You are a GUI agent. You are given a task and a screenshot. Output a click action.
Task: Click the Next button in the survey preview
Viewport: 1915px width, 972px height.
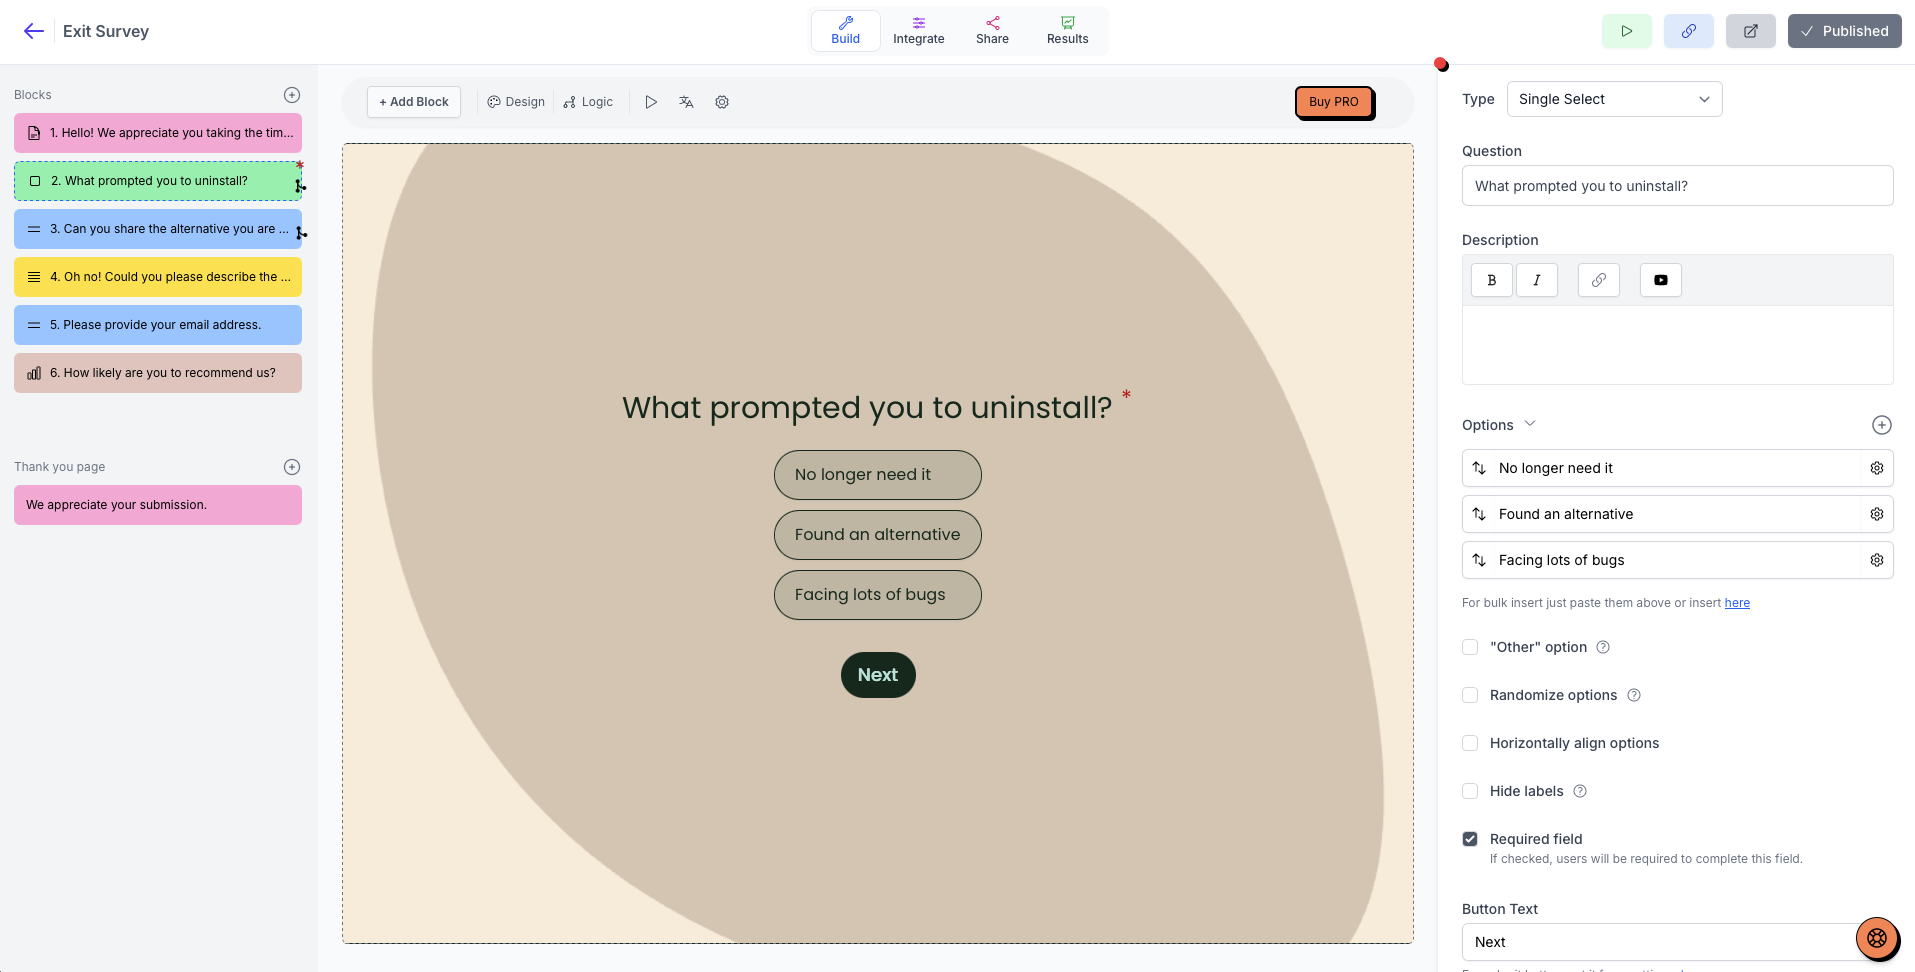coord(878,675)
